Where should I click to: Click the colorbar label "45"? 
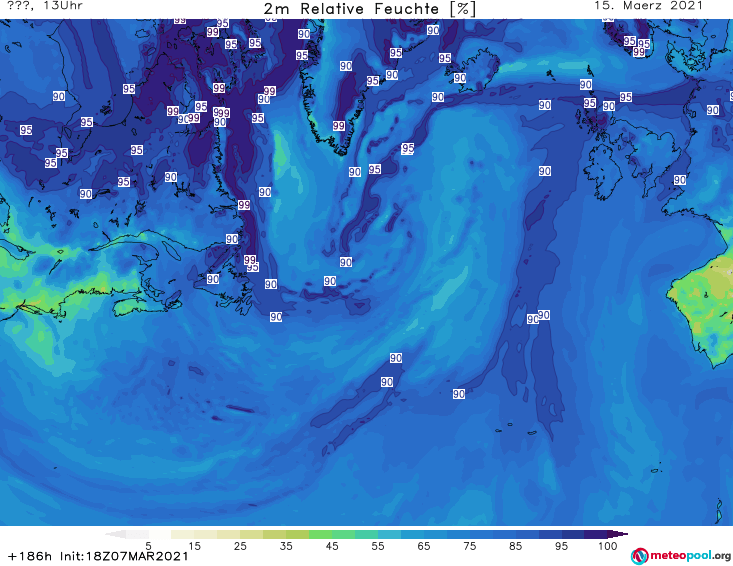click(332, 546)
